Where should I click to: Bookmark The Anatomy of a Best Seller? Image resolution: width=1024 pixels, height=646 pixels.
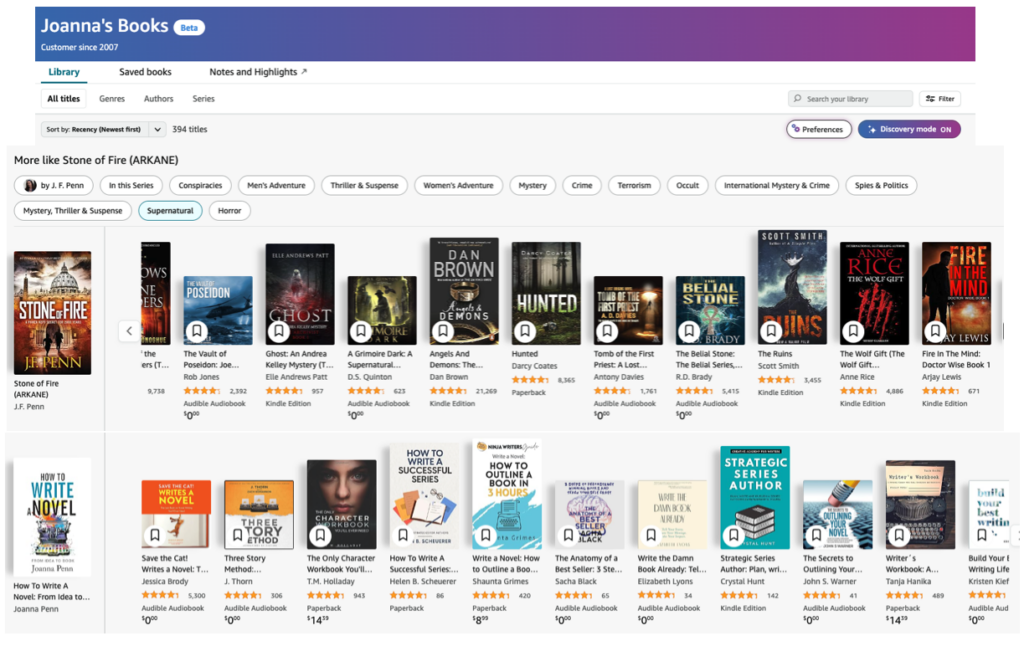tap(568, 535)
